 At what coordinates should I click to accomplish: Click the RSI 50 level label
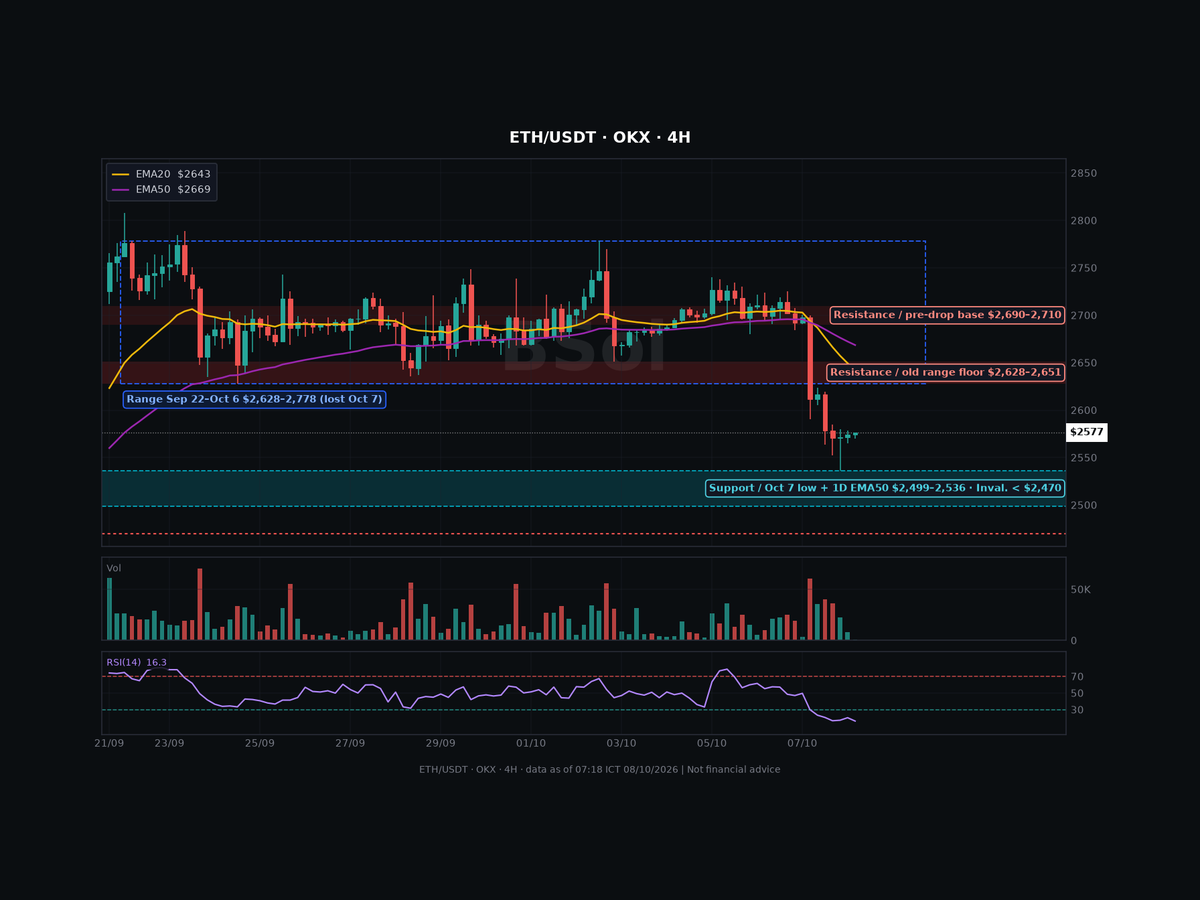click(x=1077, y=693)
